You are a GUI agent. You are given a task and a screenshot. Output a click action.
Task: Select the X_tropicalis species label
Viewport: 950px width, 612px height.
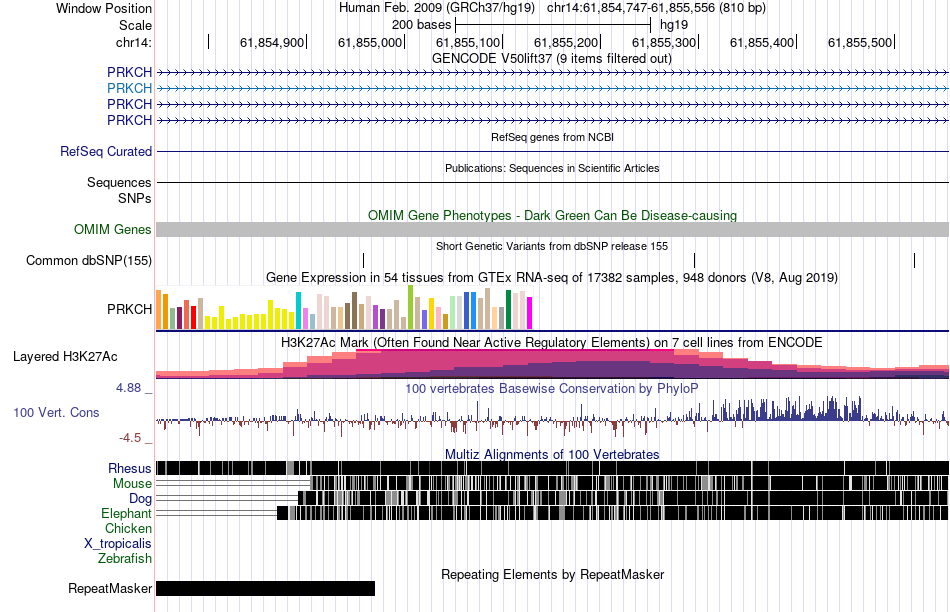point(118,544)
